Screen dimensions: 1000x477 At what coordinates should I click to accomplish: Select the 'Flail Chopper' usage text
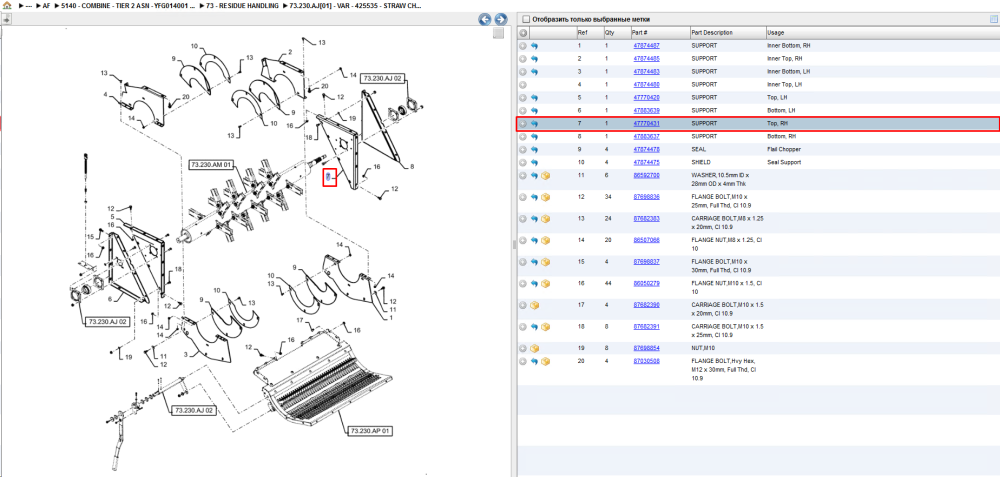[784, 149]
